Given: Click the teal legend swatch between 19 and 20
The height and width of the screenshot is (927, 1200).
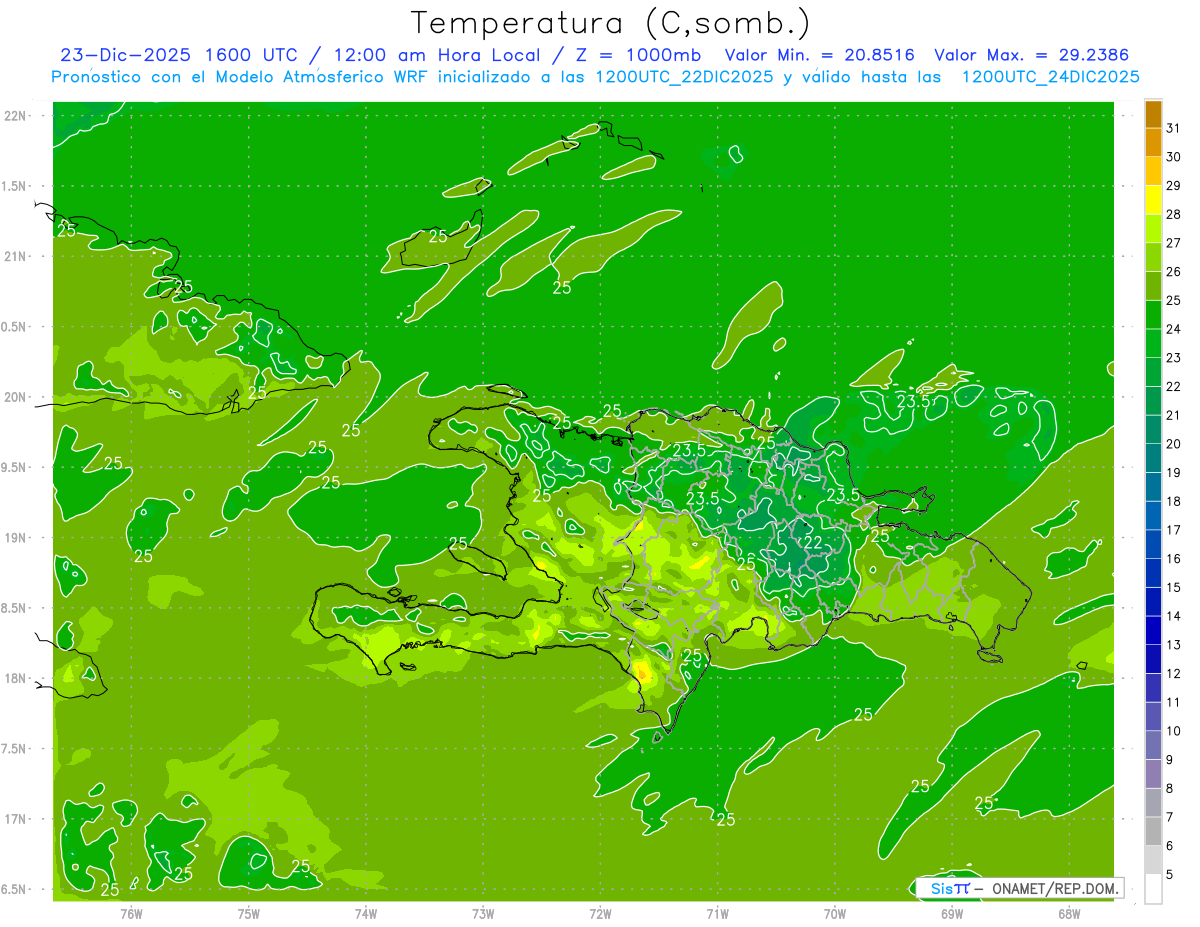Looking at the screenshot, I should (x=1153, y=458).
